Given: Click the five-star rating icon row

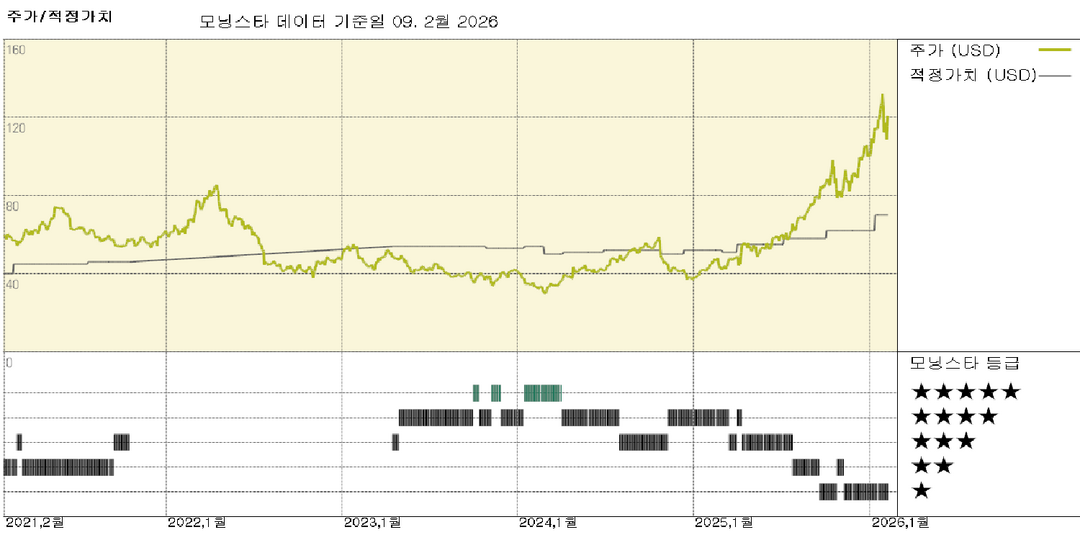Looking at the screenshot, I should pyautogui.click(x=964, y=392).
